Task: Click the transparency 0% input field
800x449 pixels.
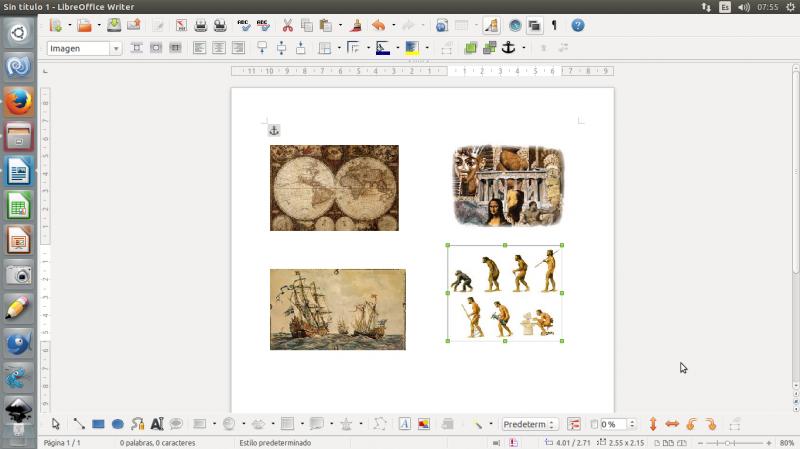Action: point(613,424)
